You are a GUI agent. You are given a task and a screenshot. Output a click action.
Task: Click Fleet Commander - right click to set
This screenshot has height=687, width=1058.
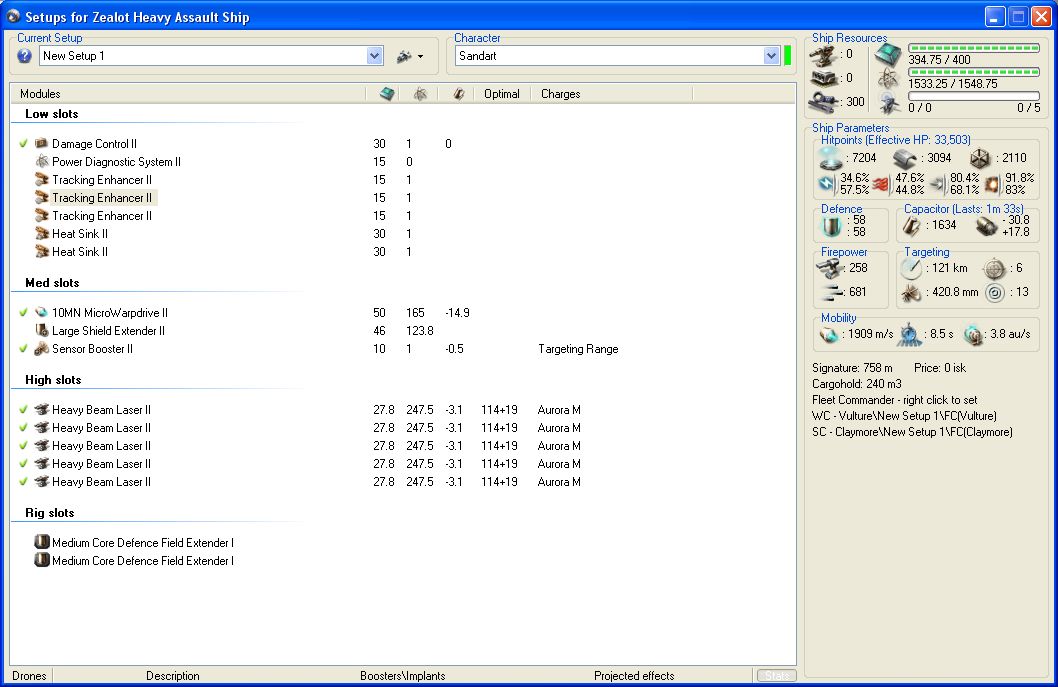(x=895, y=400)
